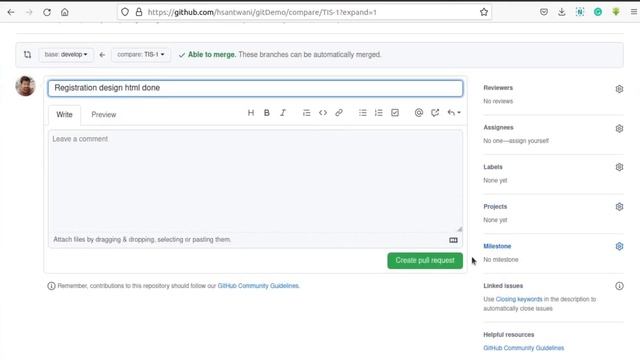Open the blue N browser extension
Image resolution: width=640 pixels, height=360 pixels.
pyautogui.click(x=580, y=12)
